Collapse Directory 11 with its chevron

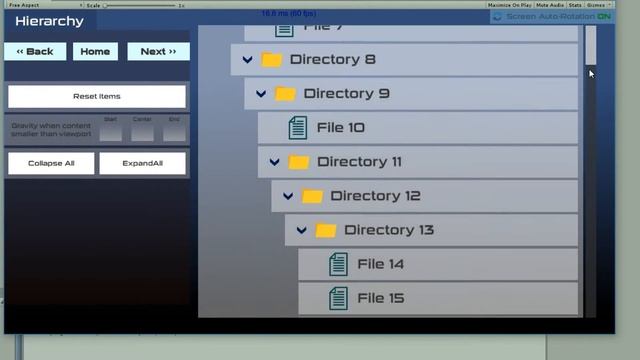[x=274, y=162]
